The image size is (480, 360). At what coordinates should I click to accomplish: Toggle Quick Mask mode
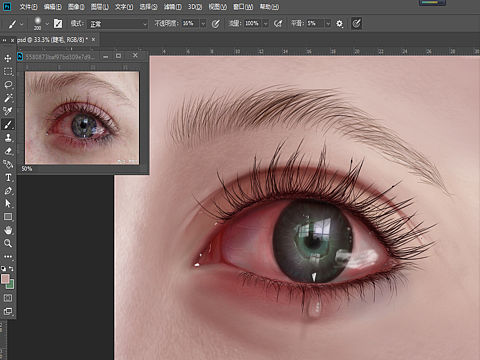pyautogui.click(x=8, y=298)
